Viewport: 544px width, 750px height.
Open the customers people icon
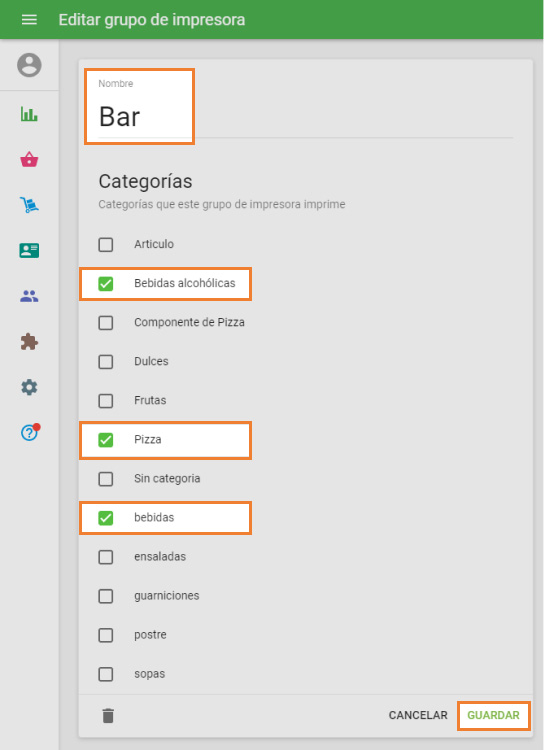29,296
